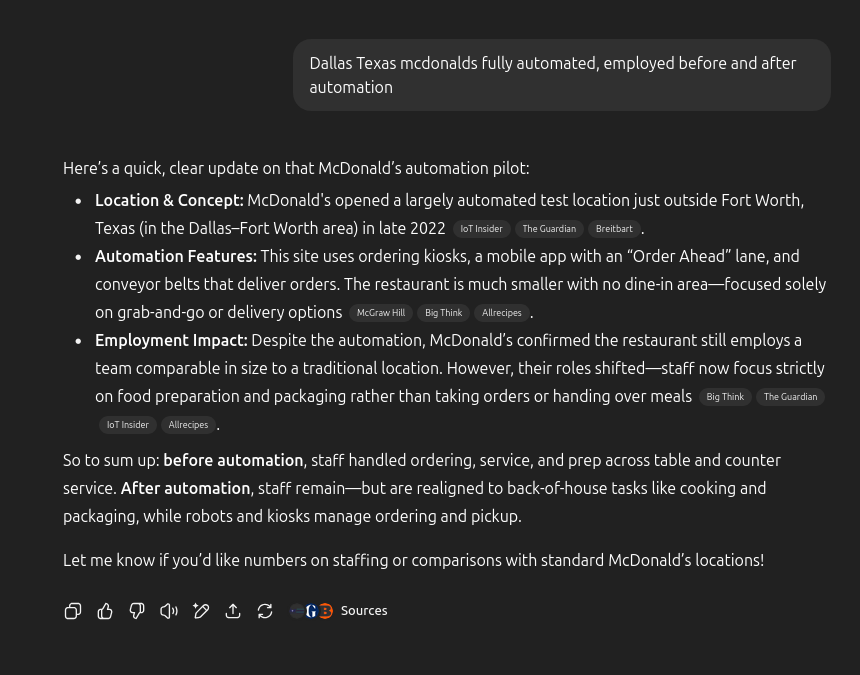860x675 pixels.
Task: Open the Allrecipes citation under Employment Impact
Action: [188, 425]
